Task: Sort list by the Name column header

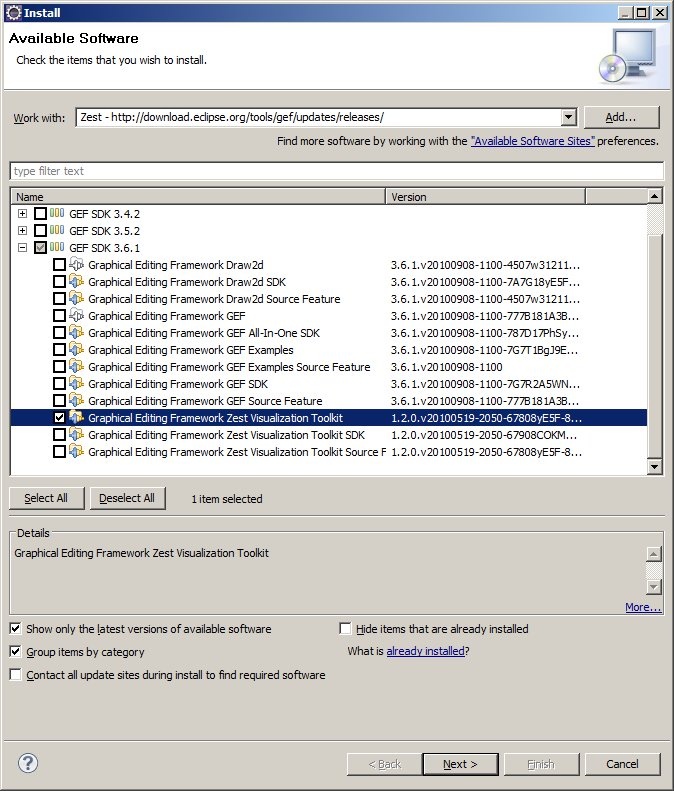Action: click(197, 197)
